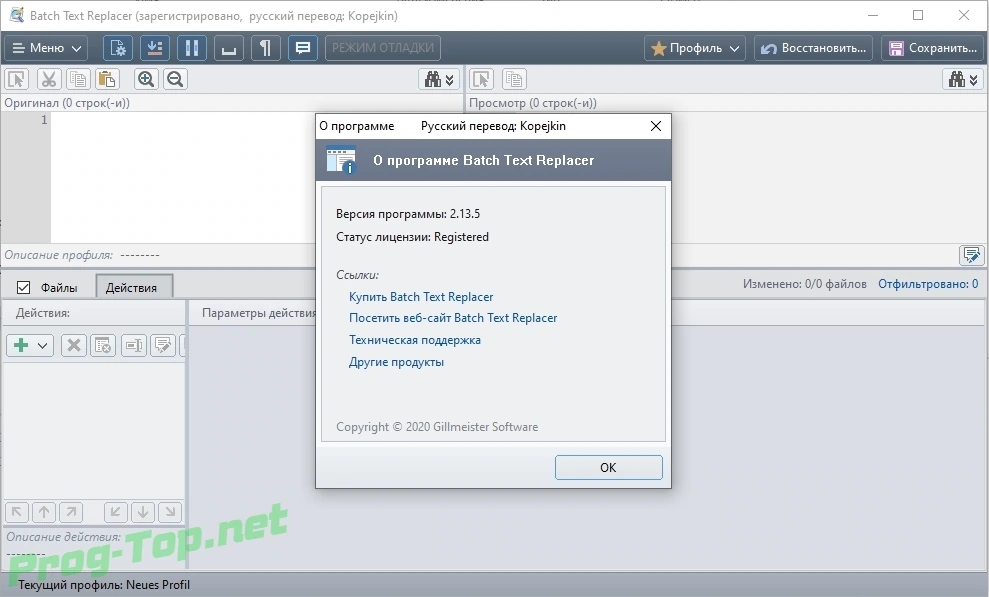The height and width of the screenshot is (597, 989).
Task: Open Посетить веб-сайт Batch Text Replacer link
Action: pos(453,318)
